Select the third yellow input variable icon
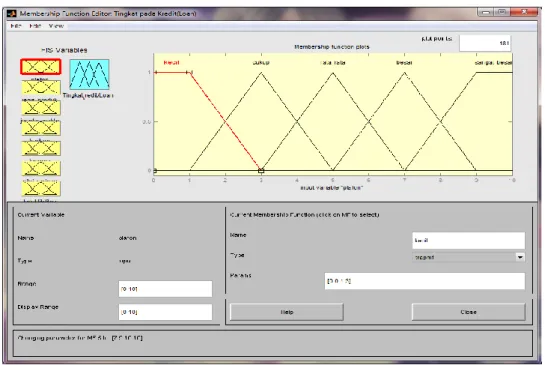 click(x=41, y=108)
